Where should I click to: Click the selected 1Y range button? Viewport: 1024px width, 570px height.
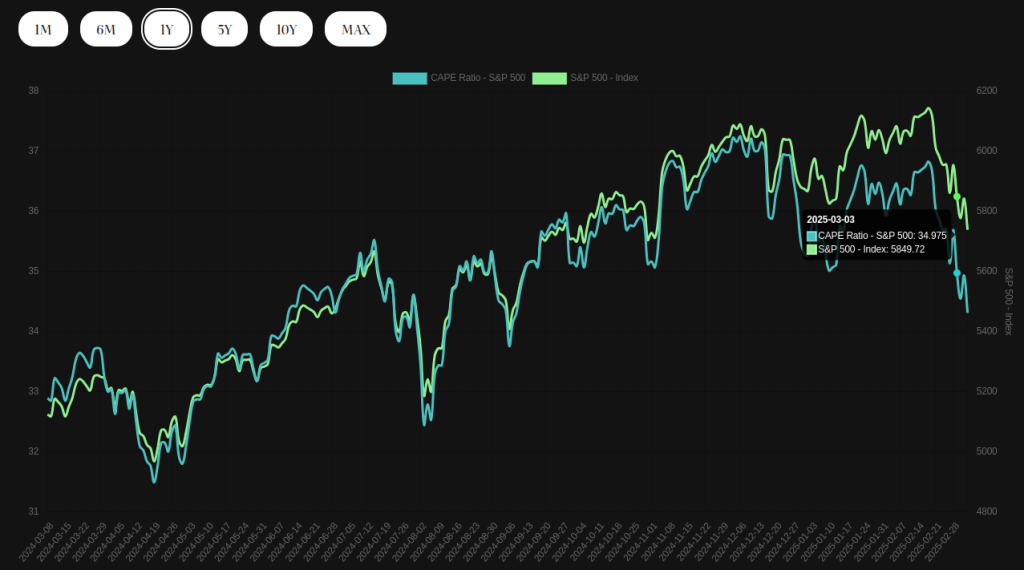click(167, 30)
